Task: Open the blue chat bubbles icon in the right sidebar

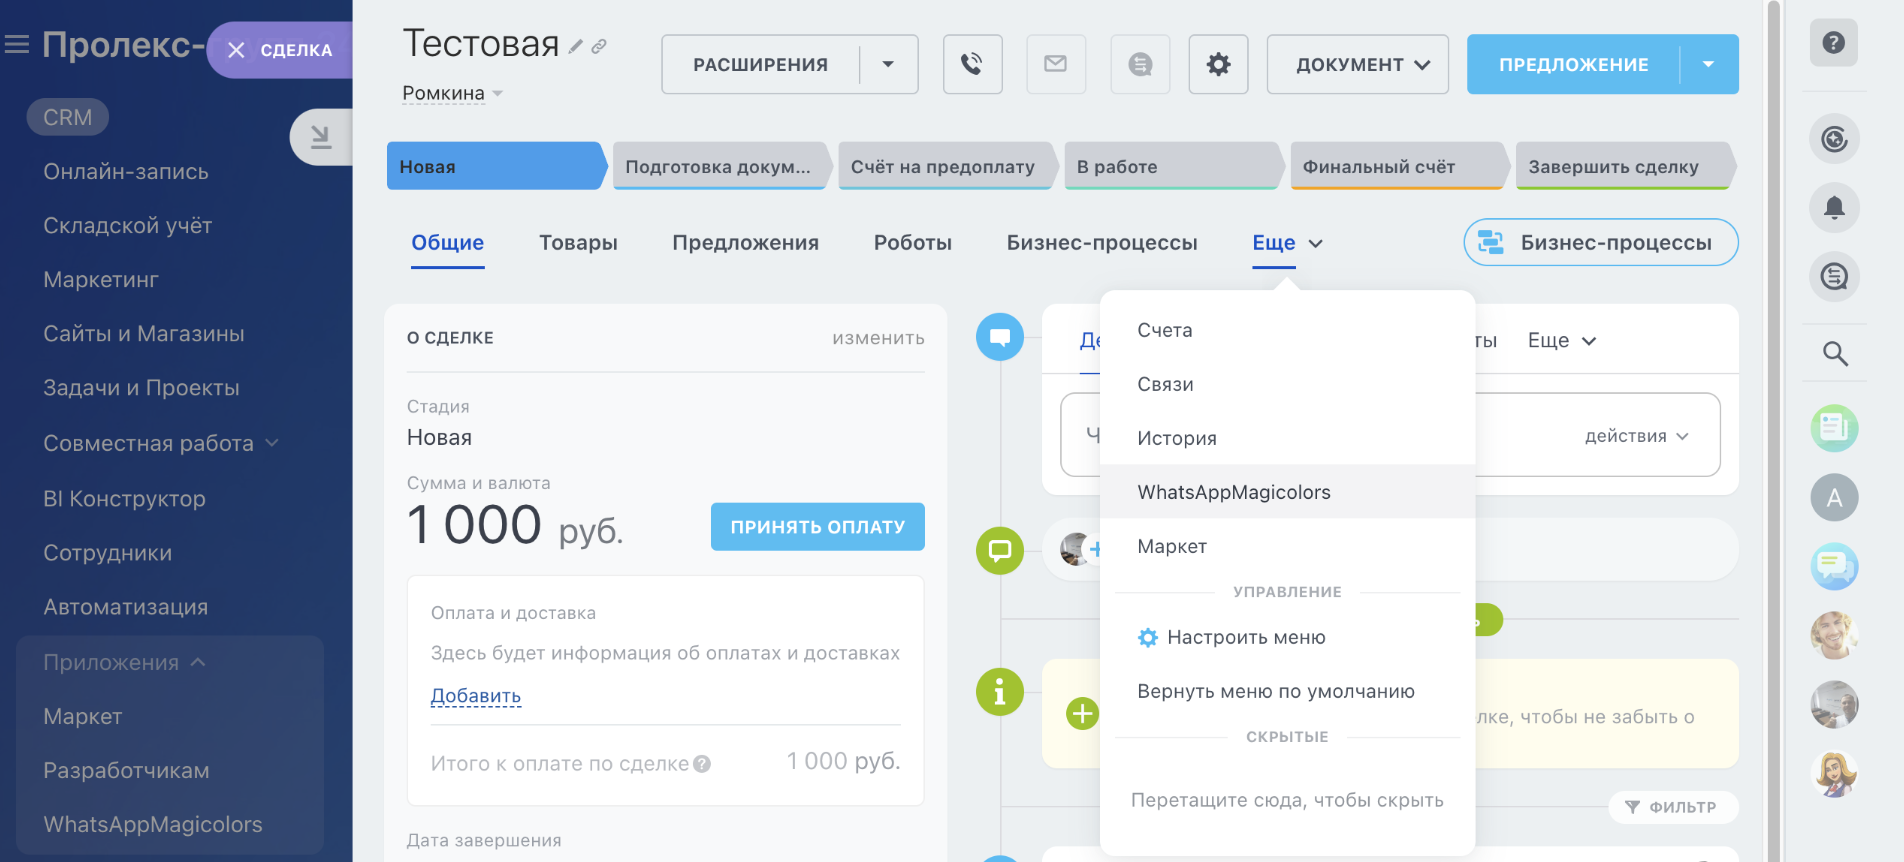Action: coord(1834,567)
